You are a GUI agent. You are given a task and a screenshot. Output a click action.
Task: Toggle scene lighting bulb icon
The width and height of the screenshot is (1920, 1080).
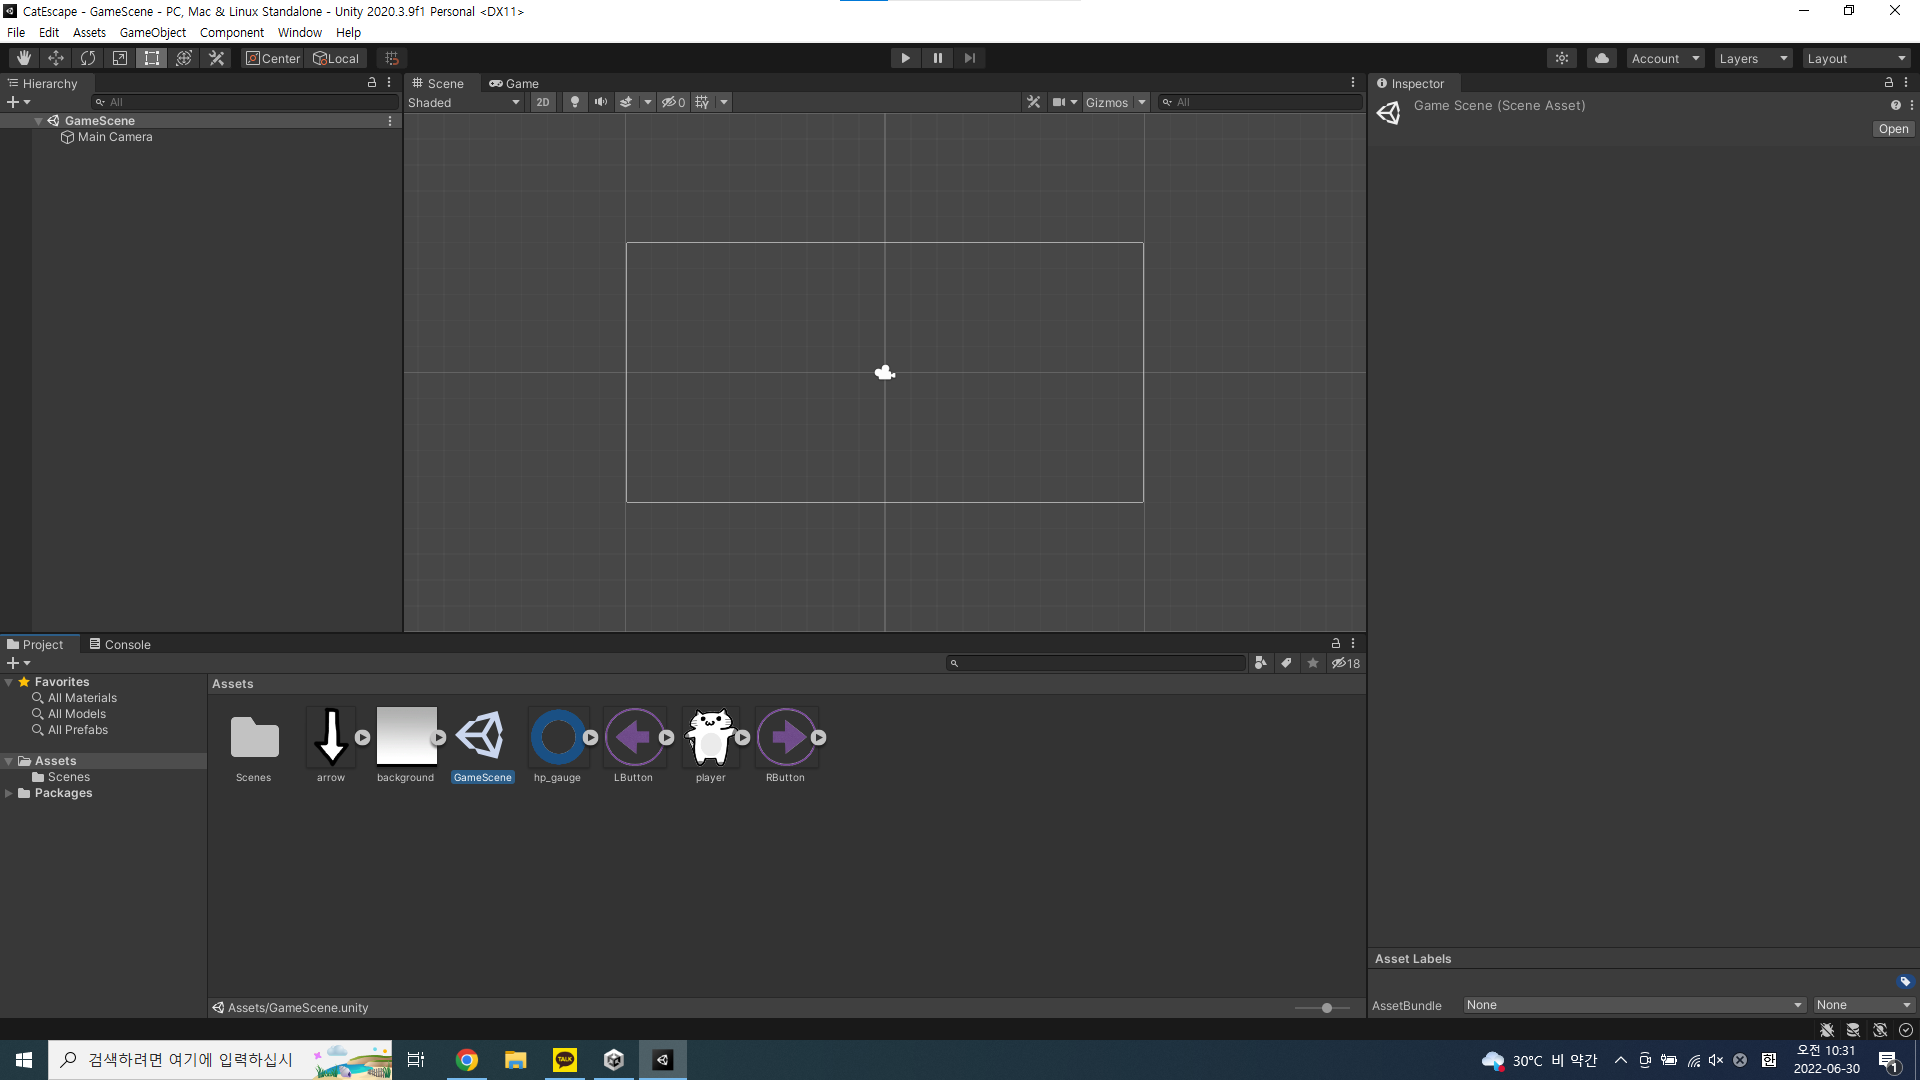pyautogui.click(x=574, y=102)
